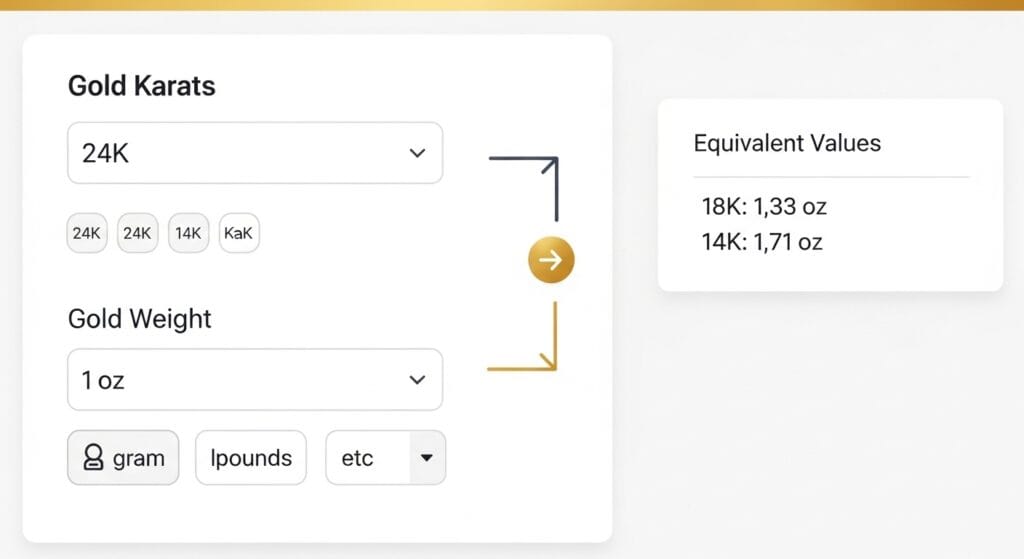Image resolution: width=1024 pixels, height=559 pixels.
Task: Click the 24K value in Gold Karats field
Action: tap(106, 154)
